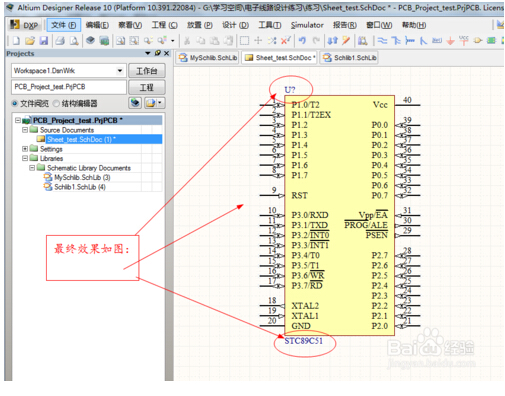Image resolution: width=505 pixels, height=396 pixels.
Task: Collapse the Schematic Library Documents node
Action: click(x=32, y=168)
